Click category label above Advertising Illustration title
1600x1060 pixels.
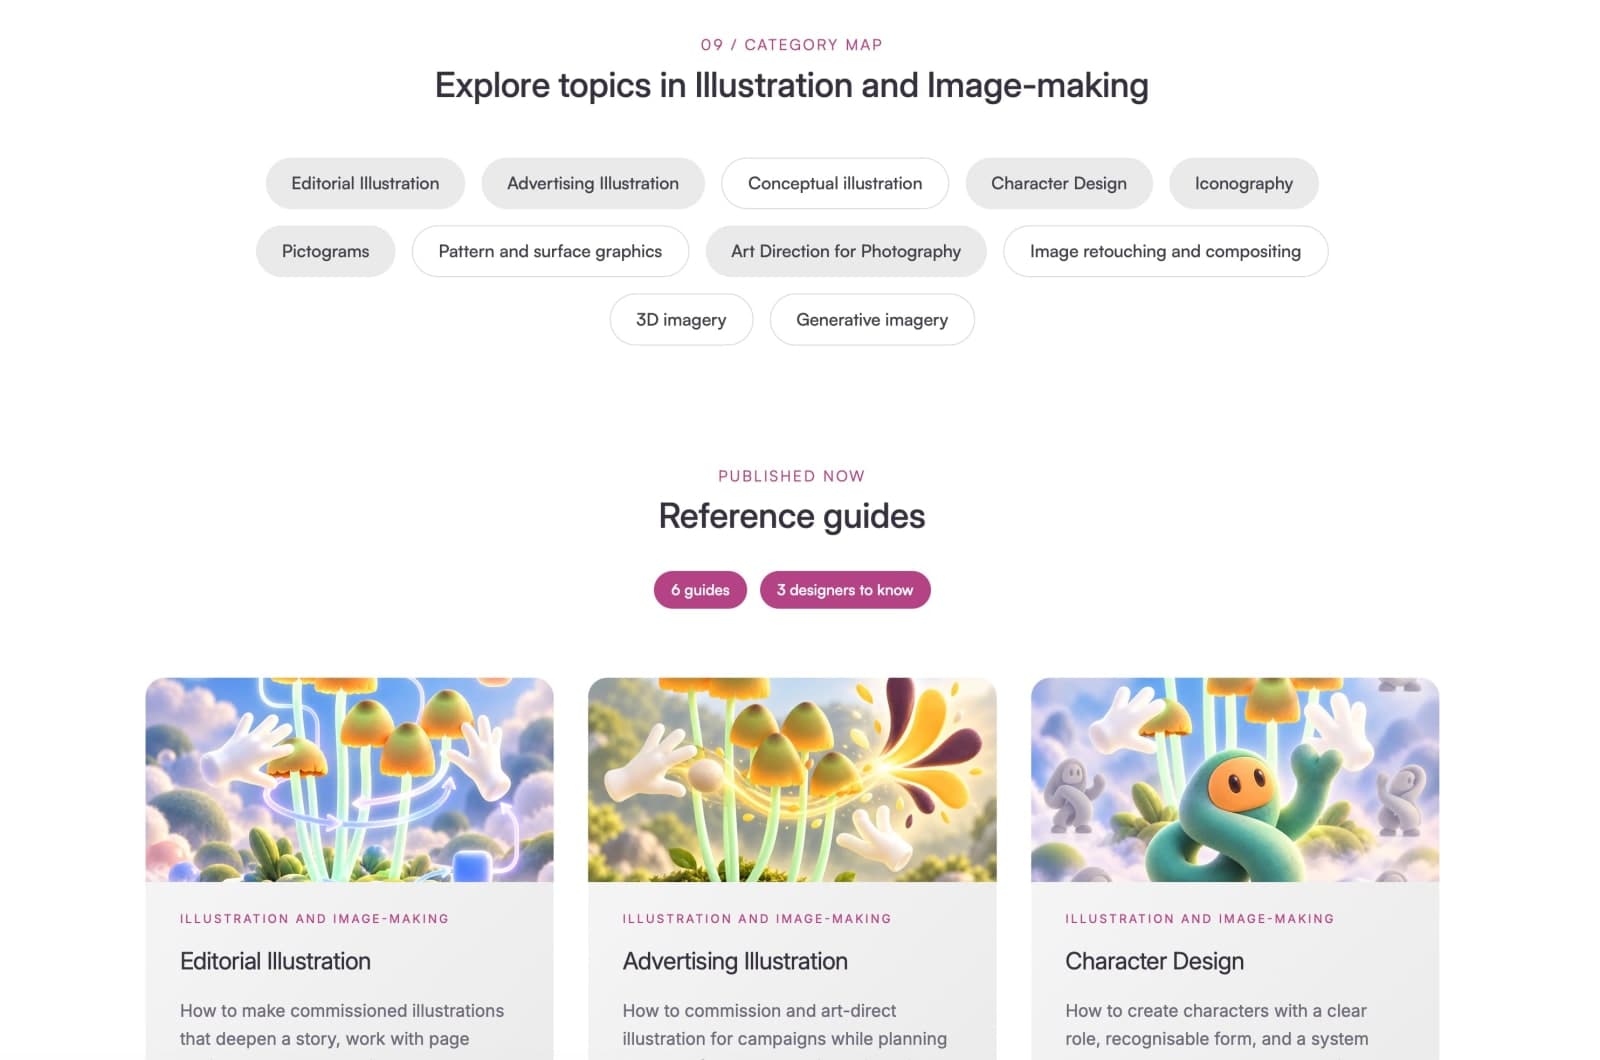pos(757,918)
